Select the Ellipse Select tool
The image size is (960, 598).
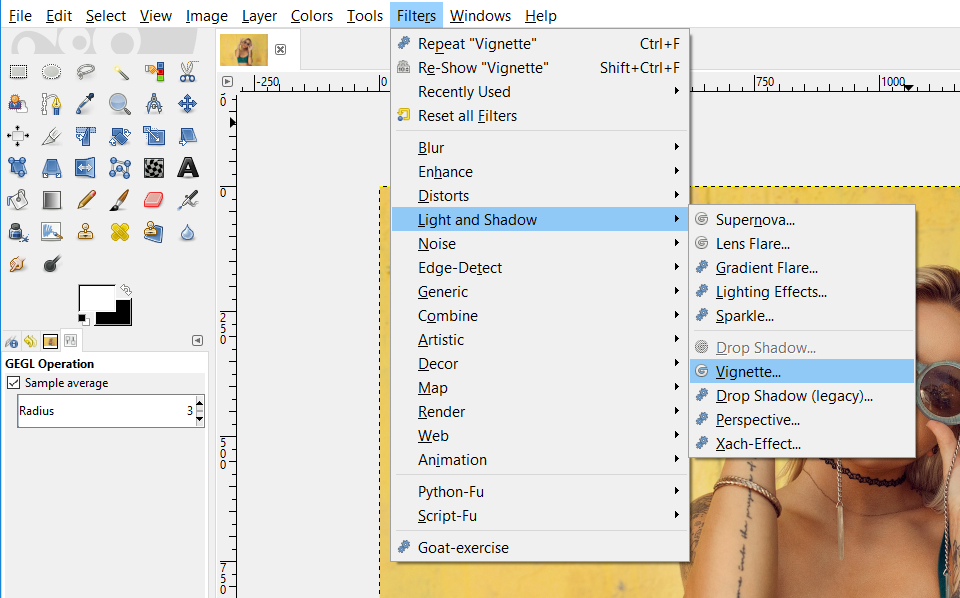(52, 70)
